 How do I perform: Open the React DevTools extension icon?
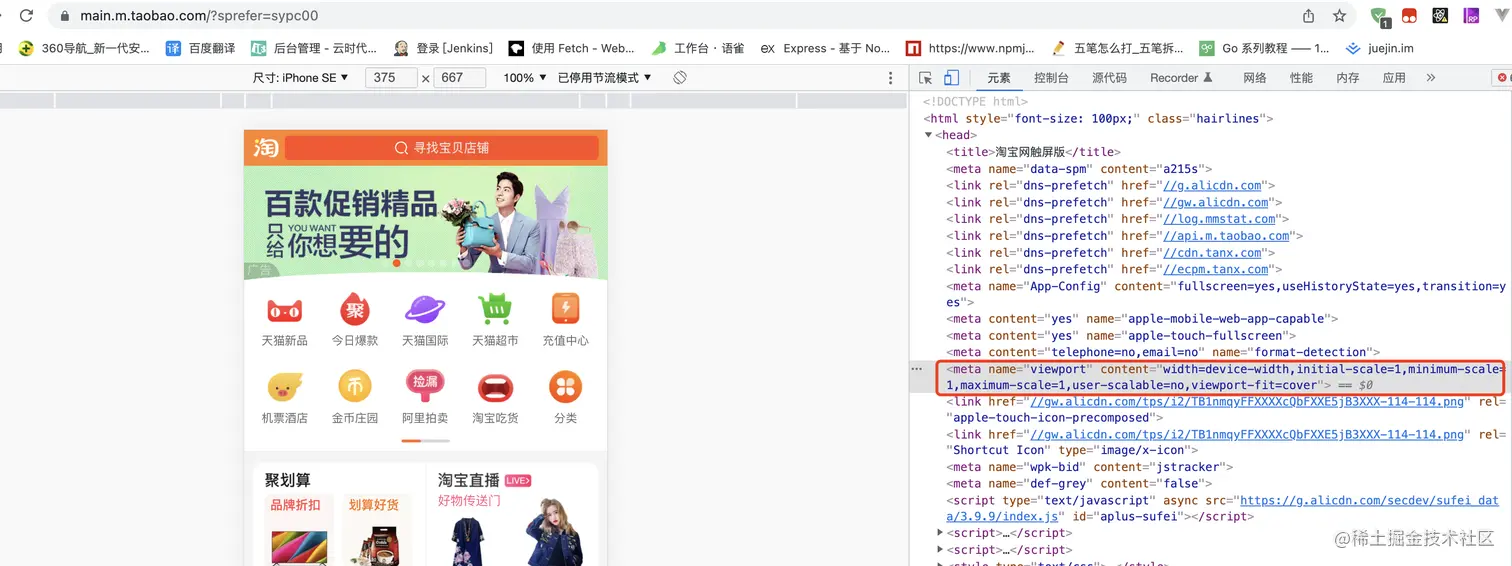1440,16
